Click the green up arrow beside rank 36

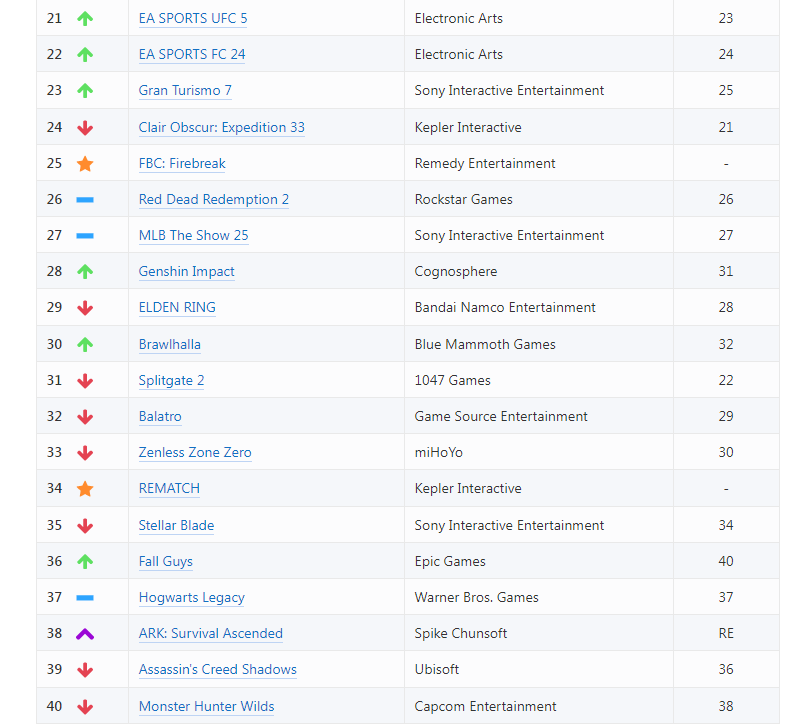pyautogui.click(x=85, y=562)
